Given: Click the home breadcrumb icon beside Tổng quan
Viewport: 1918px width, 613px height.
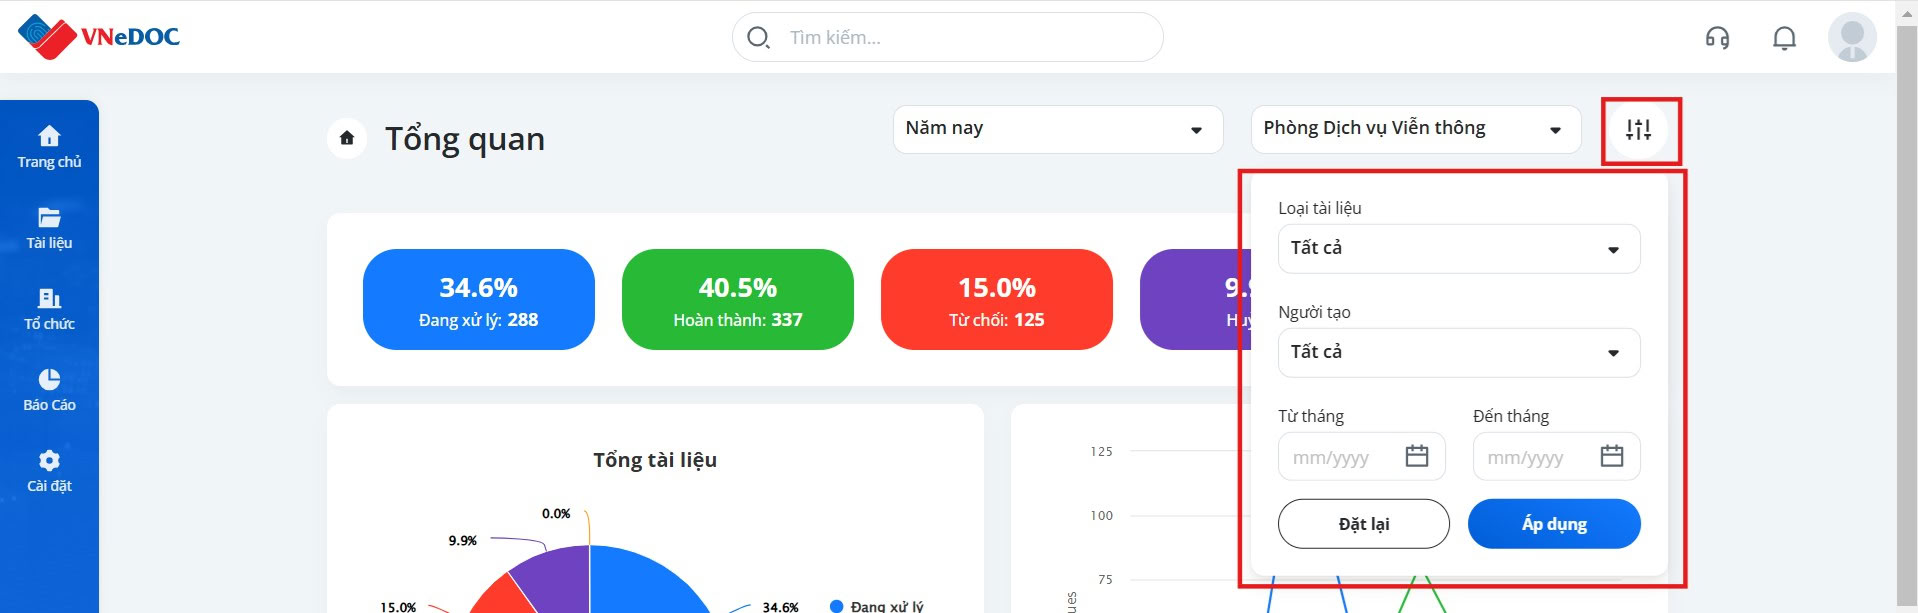Looking at the screenshot, I should (347, 138).
